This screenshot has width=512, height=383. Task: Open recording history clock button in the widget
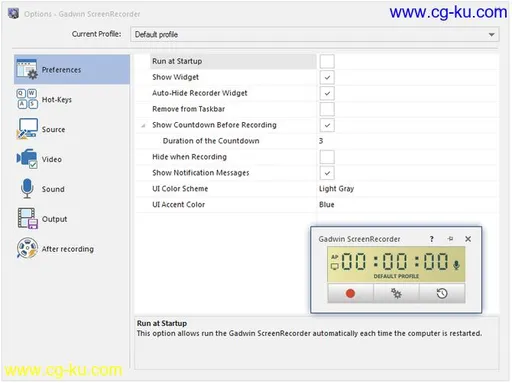pos(442,293)
